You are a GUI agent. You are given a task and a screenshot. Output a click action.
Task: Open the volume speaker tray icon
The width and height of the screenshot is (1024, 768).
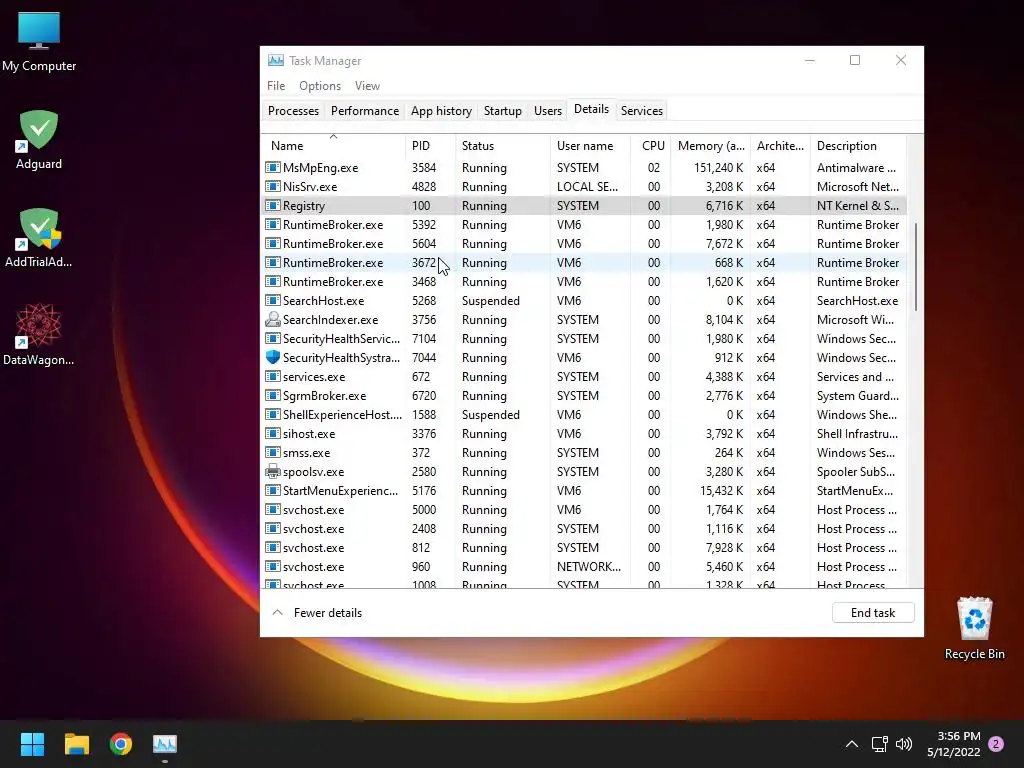click(904, 744)
